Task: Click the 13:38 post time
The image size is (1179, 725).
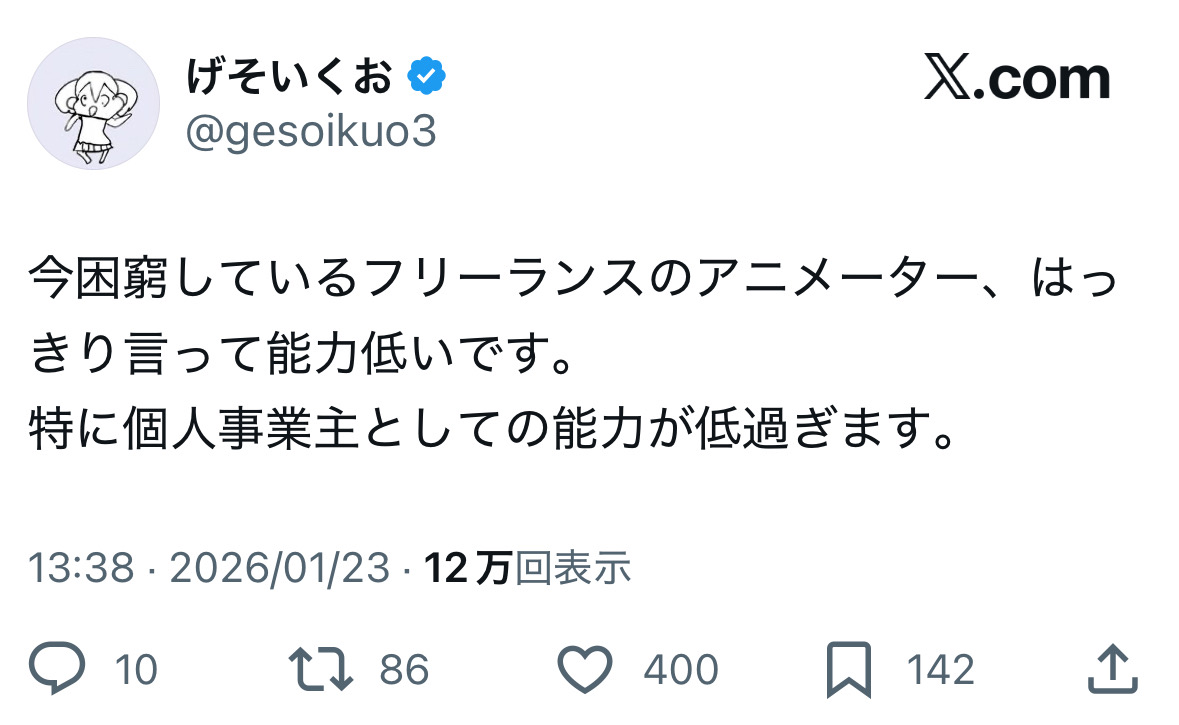Action: tap(81, 569)
